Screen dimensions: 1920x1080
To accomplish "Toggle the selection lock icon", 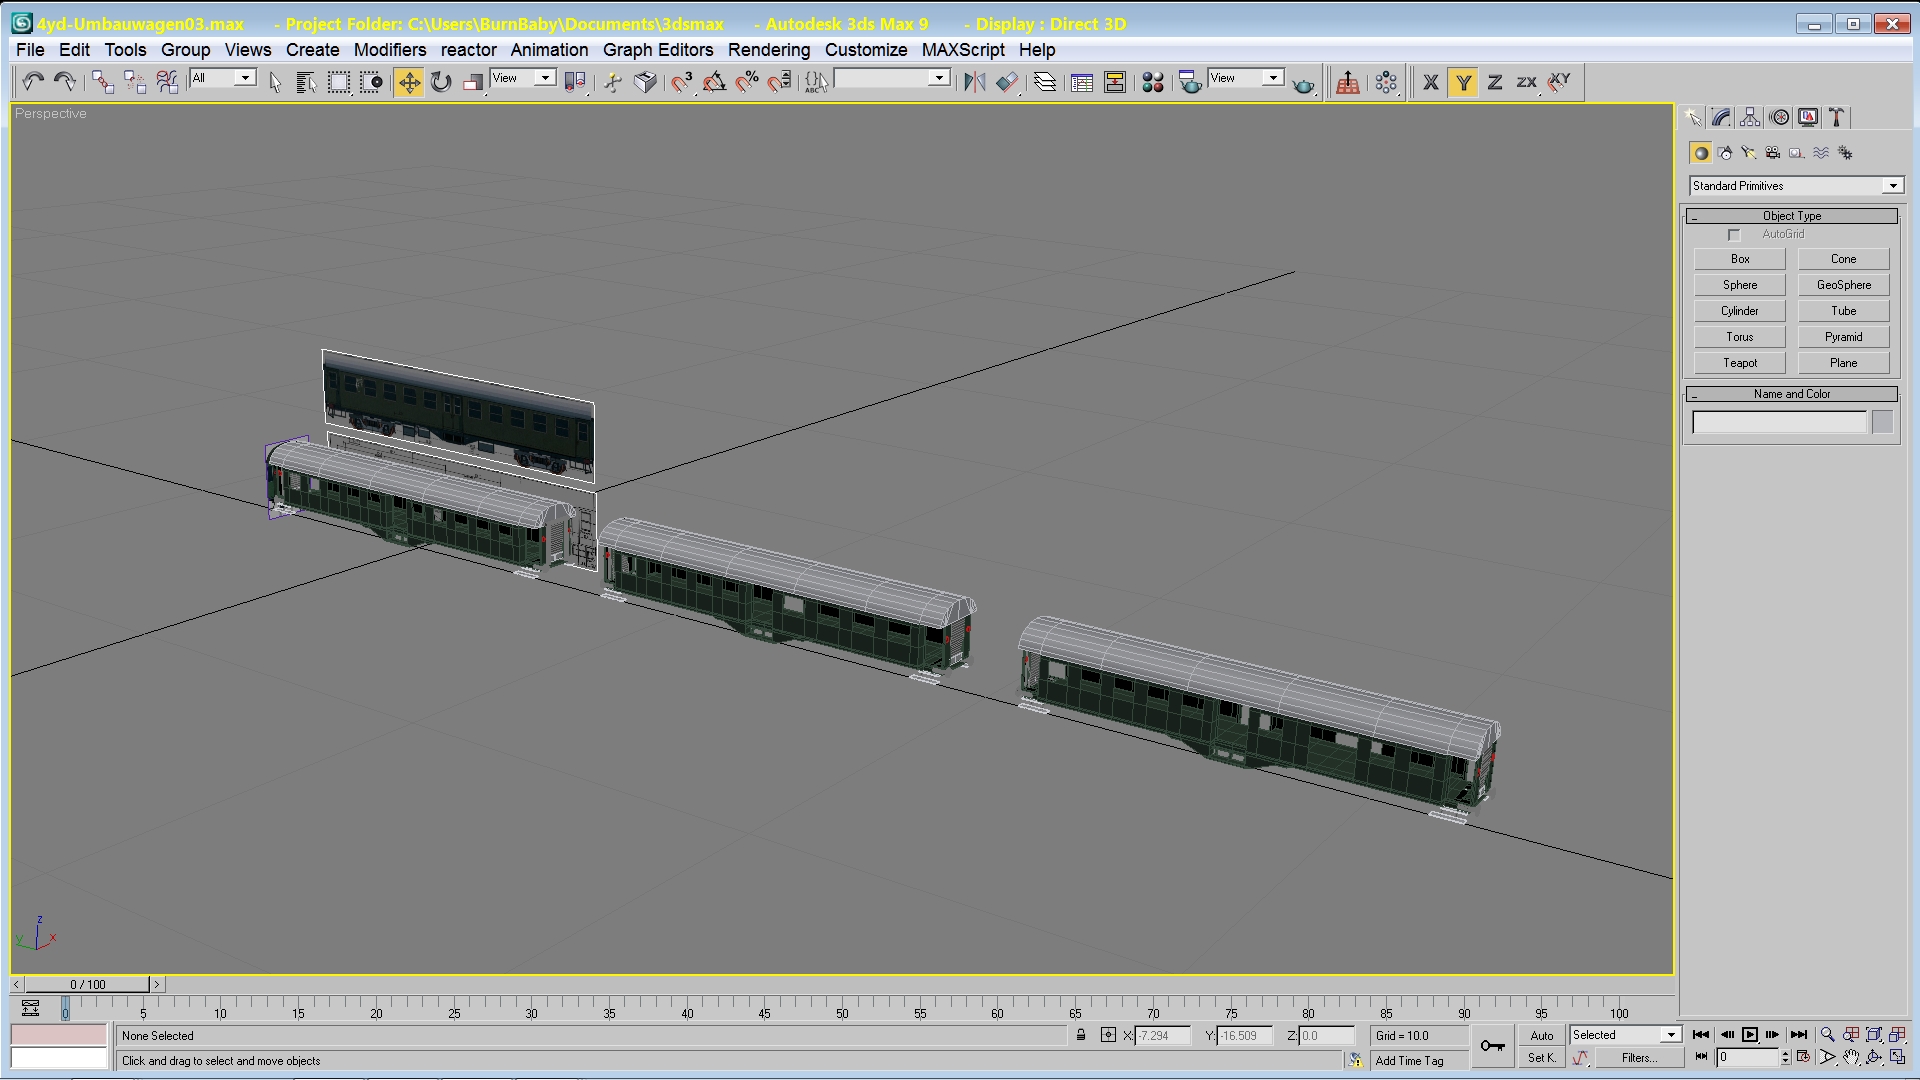I will [x=1081, y=1036].
